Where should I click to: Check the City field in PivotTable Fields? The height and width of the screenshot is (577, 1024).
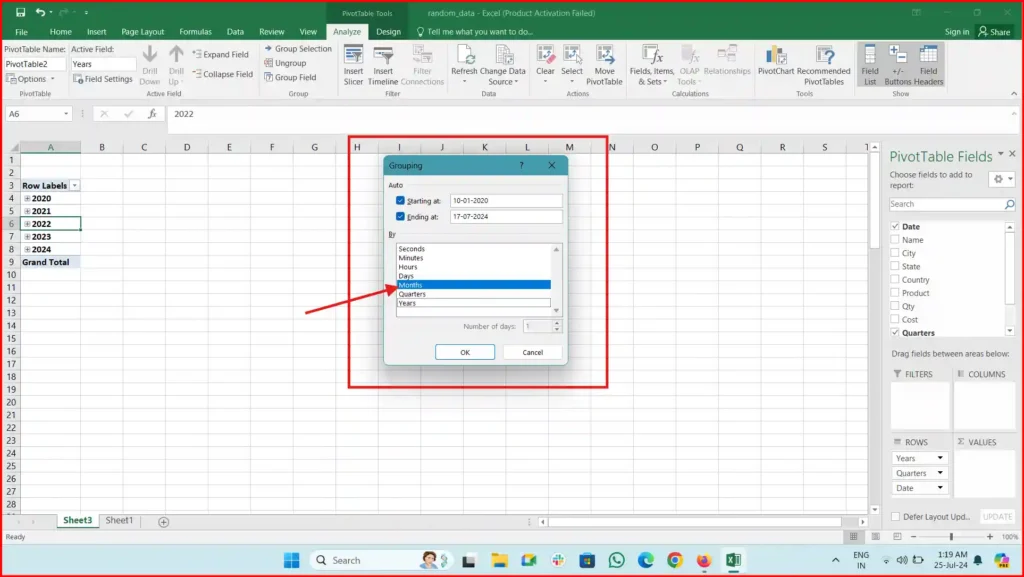(897, 253)
